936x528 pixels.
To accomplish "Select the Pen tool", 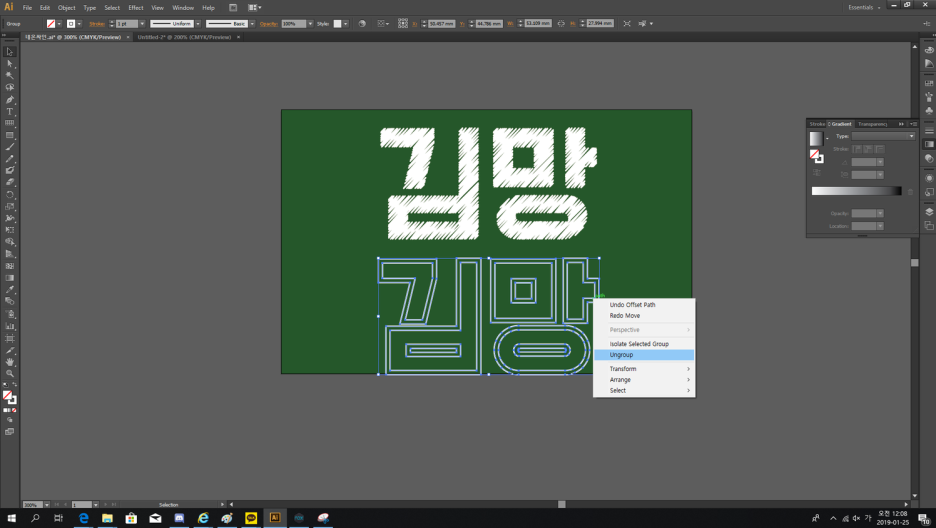I will (10, 100).
